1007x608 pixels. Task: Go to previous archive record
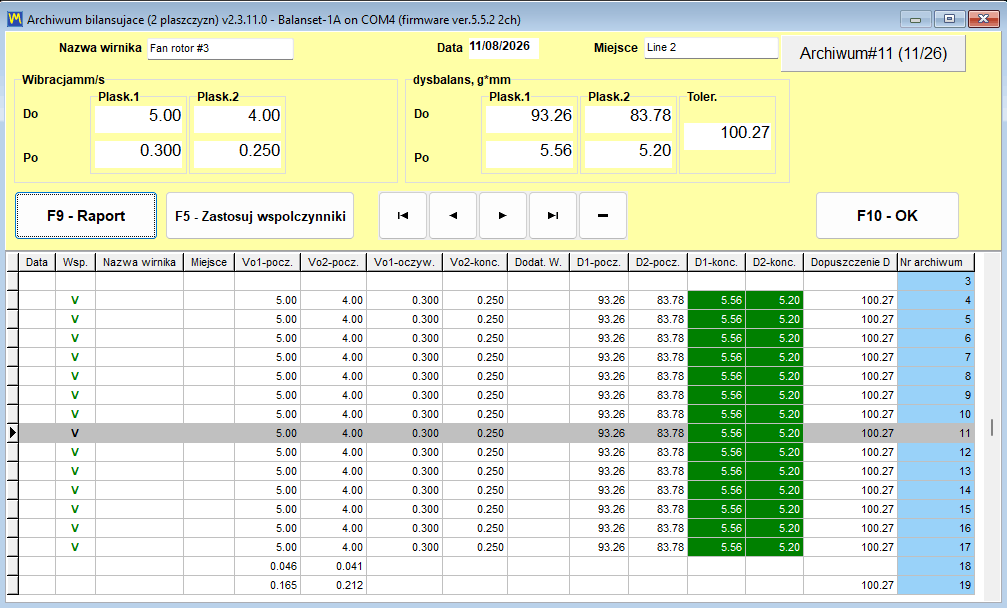[x=453, y=216]
